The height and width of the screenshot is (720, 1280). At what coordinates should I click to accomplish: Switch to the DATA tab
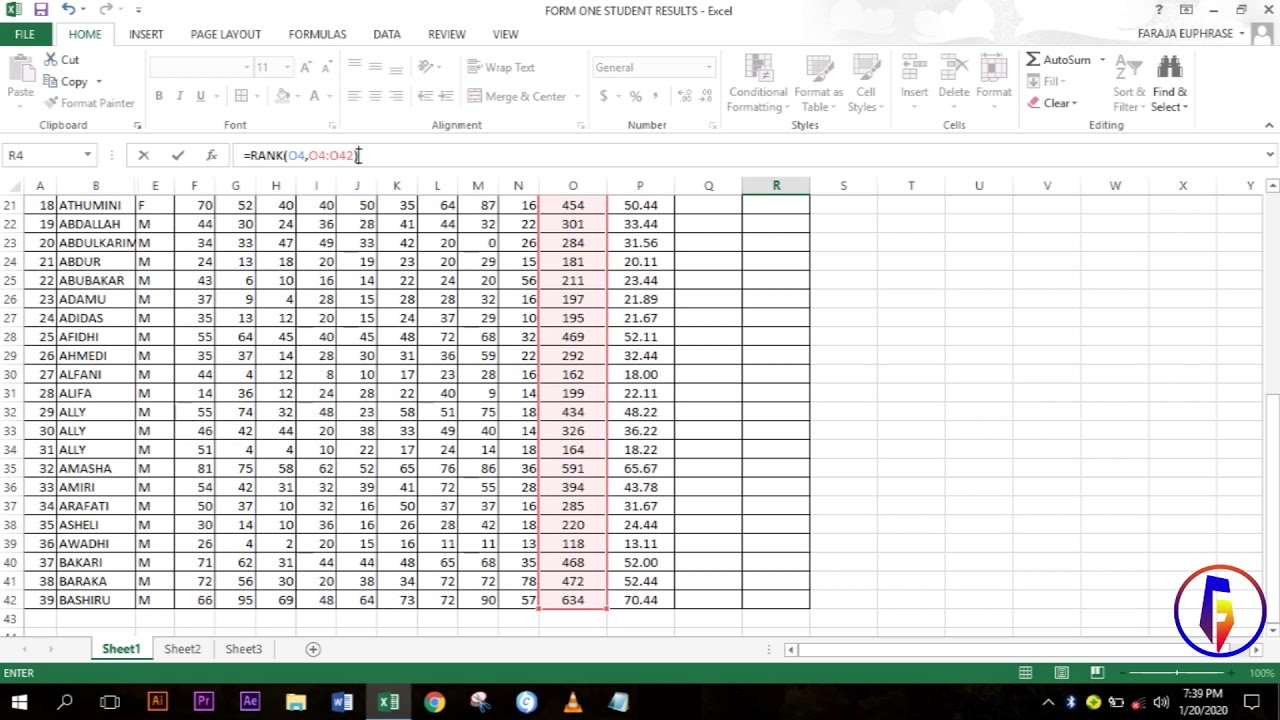click(x=387, y=34)
